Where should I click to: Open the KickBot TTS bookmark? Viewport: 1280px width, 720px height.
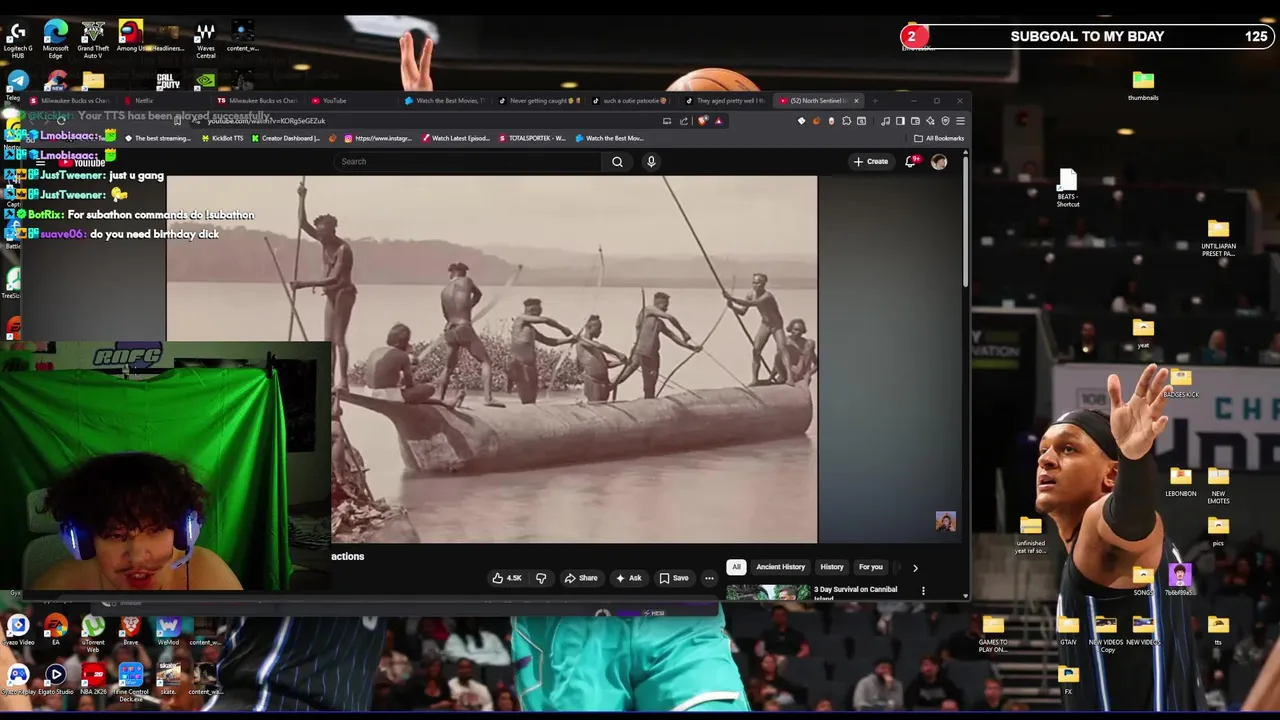(x=222, y=138)
